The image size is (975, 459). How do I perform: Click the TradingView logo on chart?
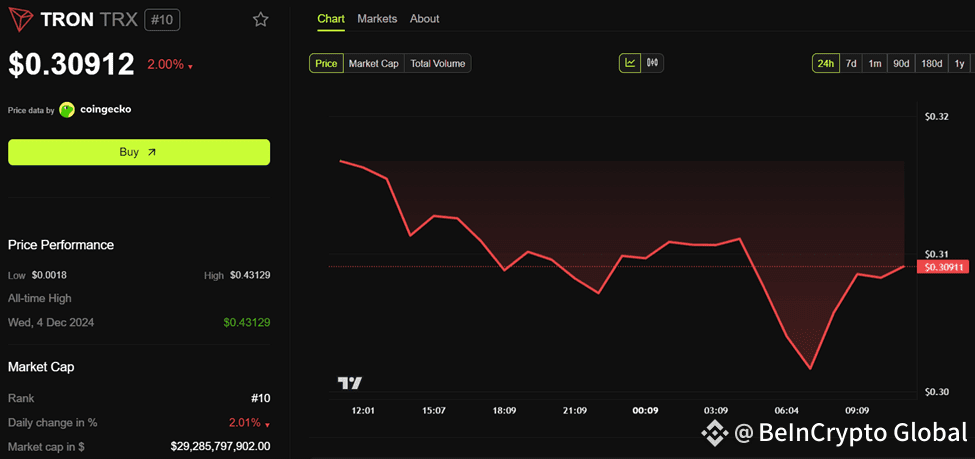(349, 382)
